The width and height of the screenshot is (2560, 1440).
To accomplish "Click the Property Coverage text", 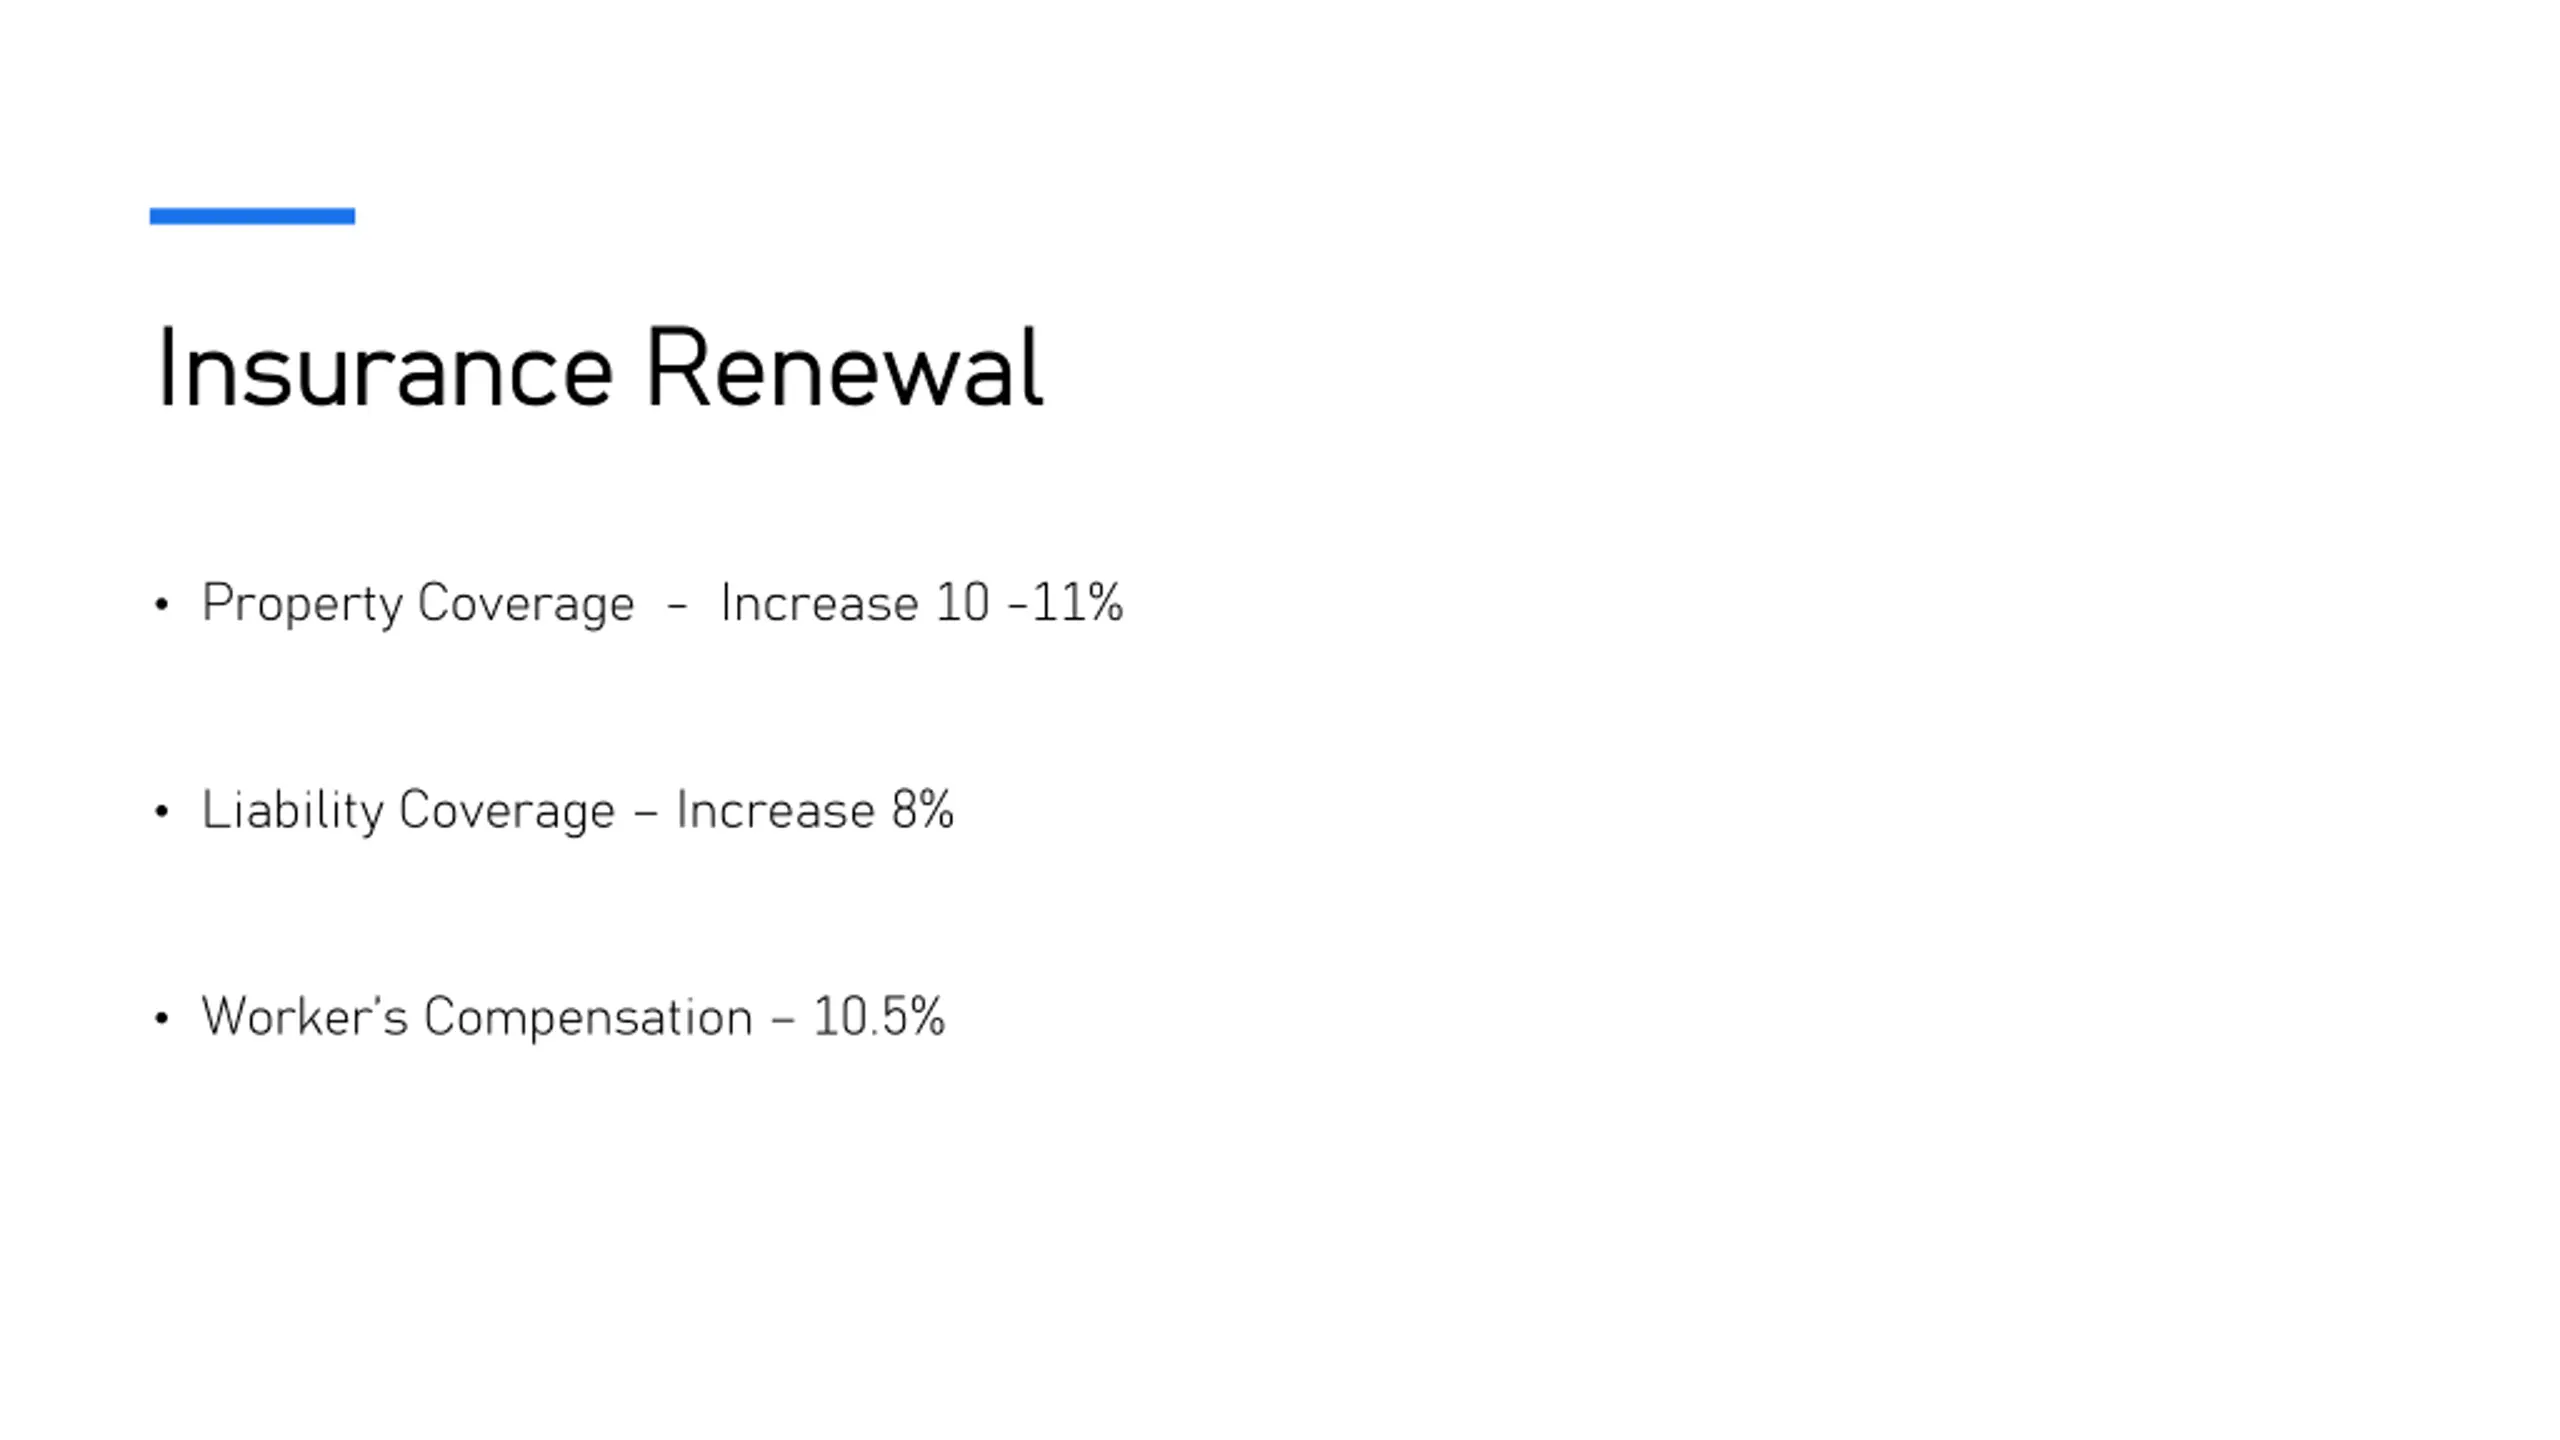I will click(x=418, y=604).
